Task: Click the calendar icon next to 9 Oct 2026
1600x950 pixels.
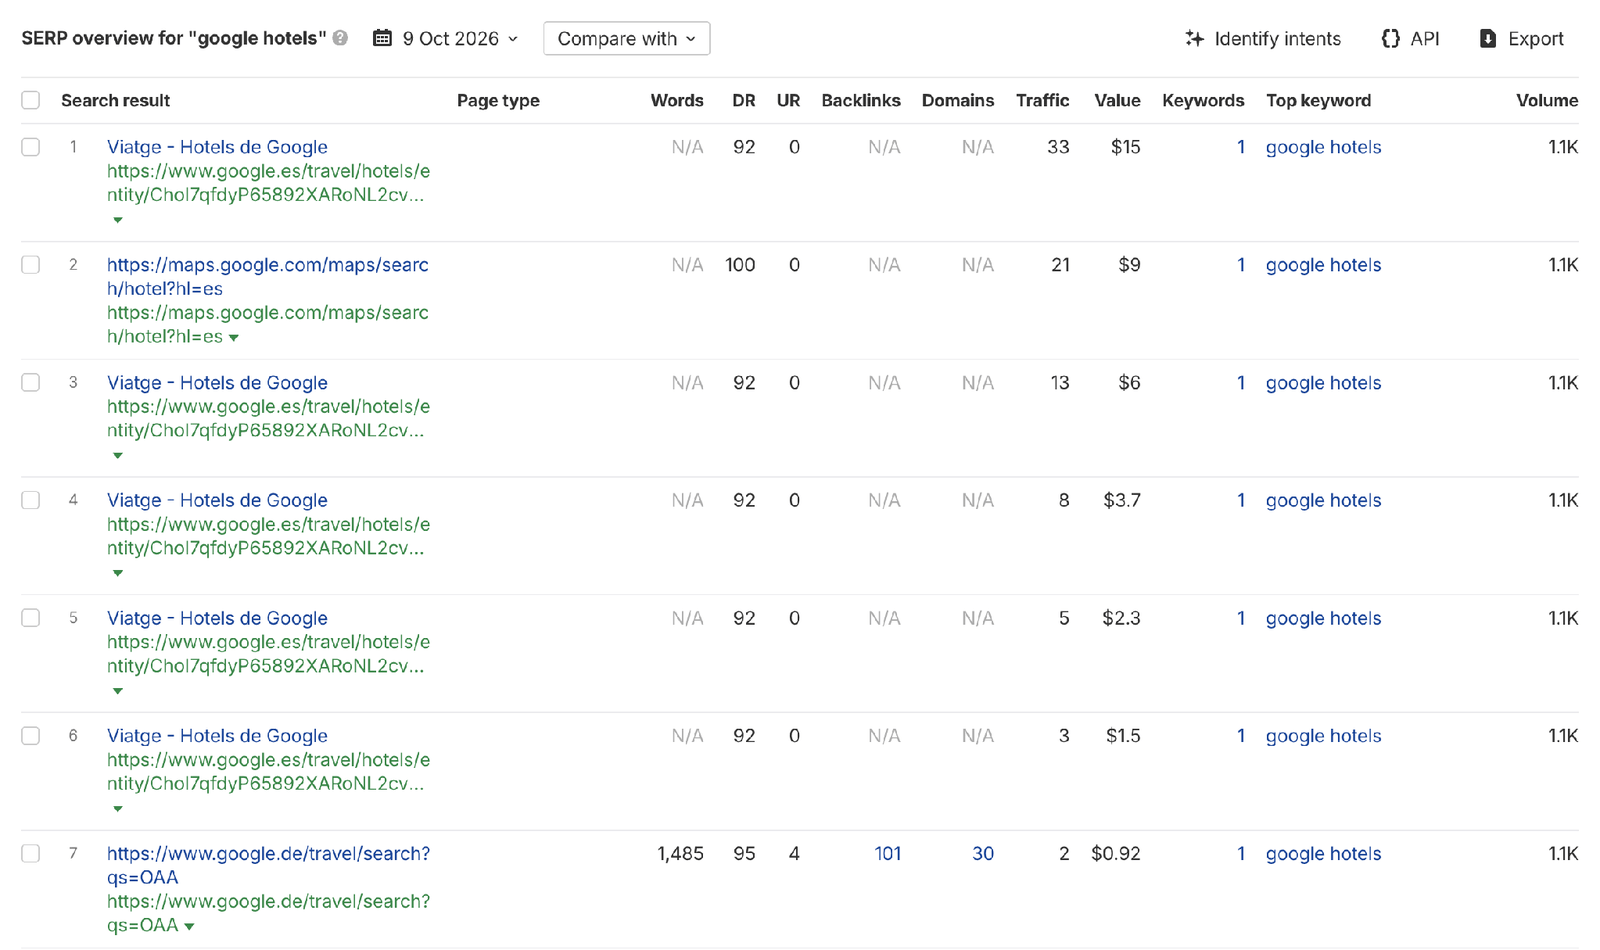Action: (x=382, y=38)
